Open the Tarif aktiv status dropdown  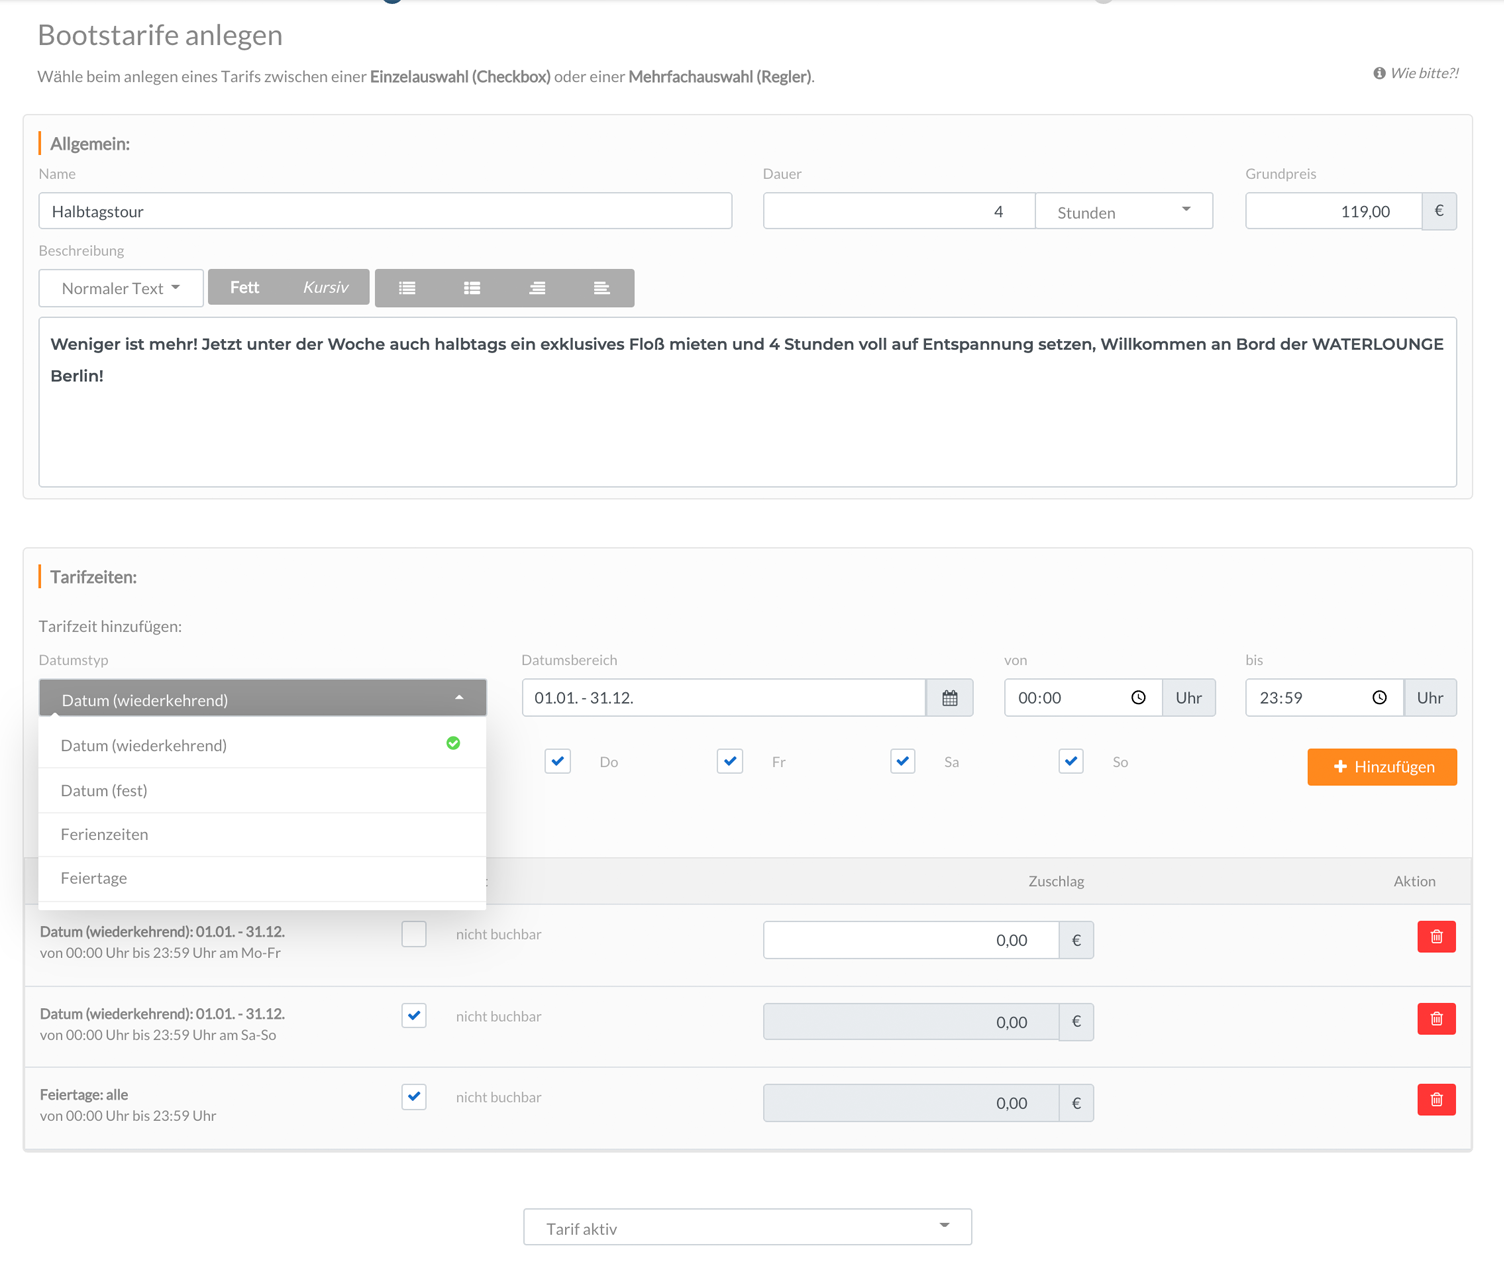[x=747, y=1227]
